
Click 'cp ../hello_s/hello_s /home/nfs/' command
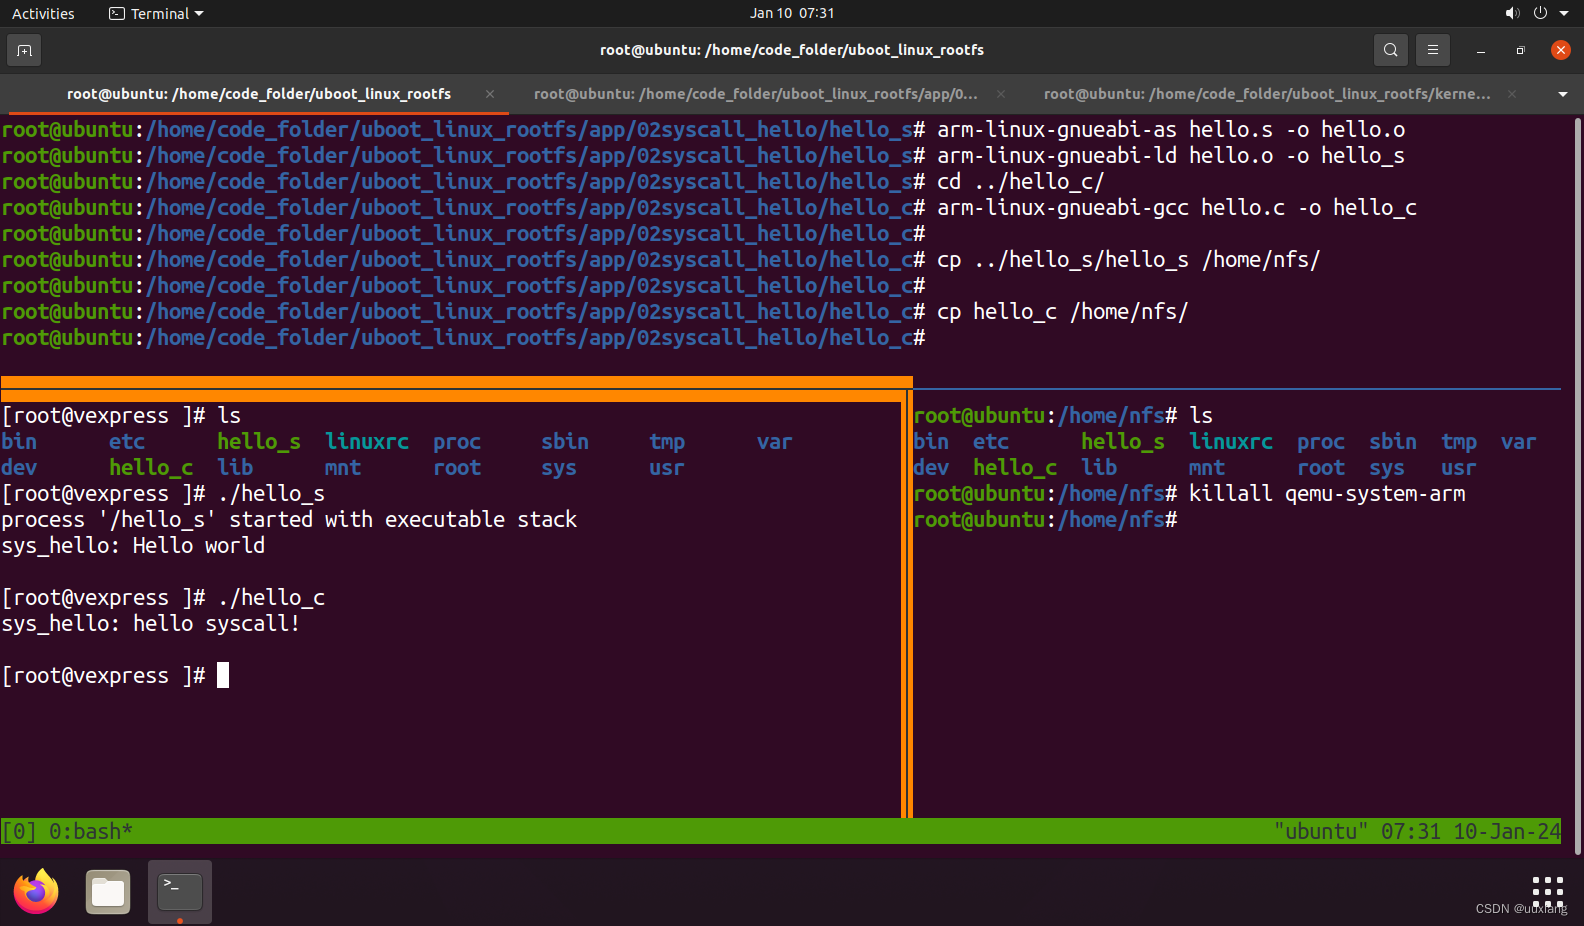click(1129, 260)
